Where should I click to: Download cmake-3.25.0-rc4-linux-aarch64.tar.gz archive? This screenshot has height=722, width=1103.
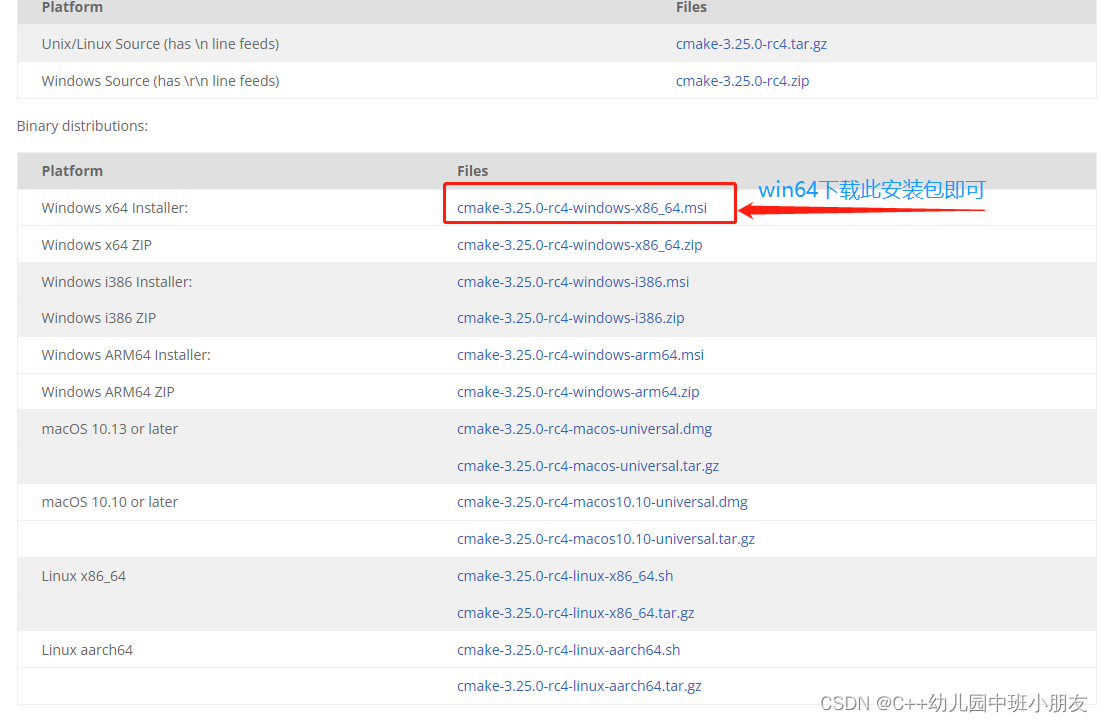(x=579, y=686)
